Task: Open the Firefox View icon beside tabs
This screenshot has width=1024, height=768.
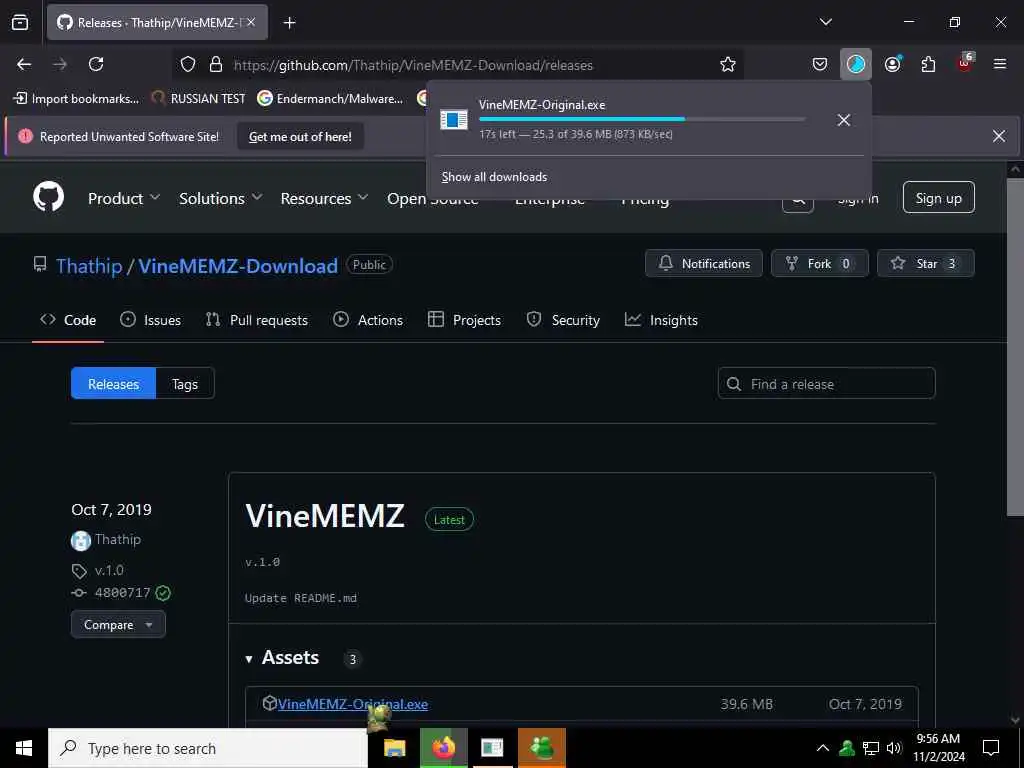Action: coord(20,22)
